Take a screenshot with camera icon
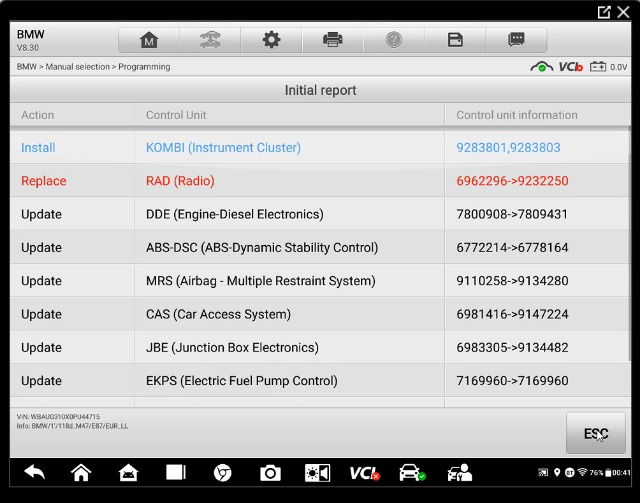 [x=270, y=473]
